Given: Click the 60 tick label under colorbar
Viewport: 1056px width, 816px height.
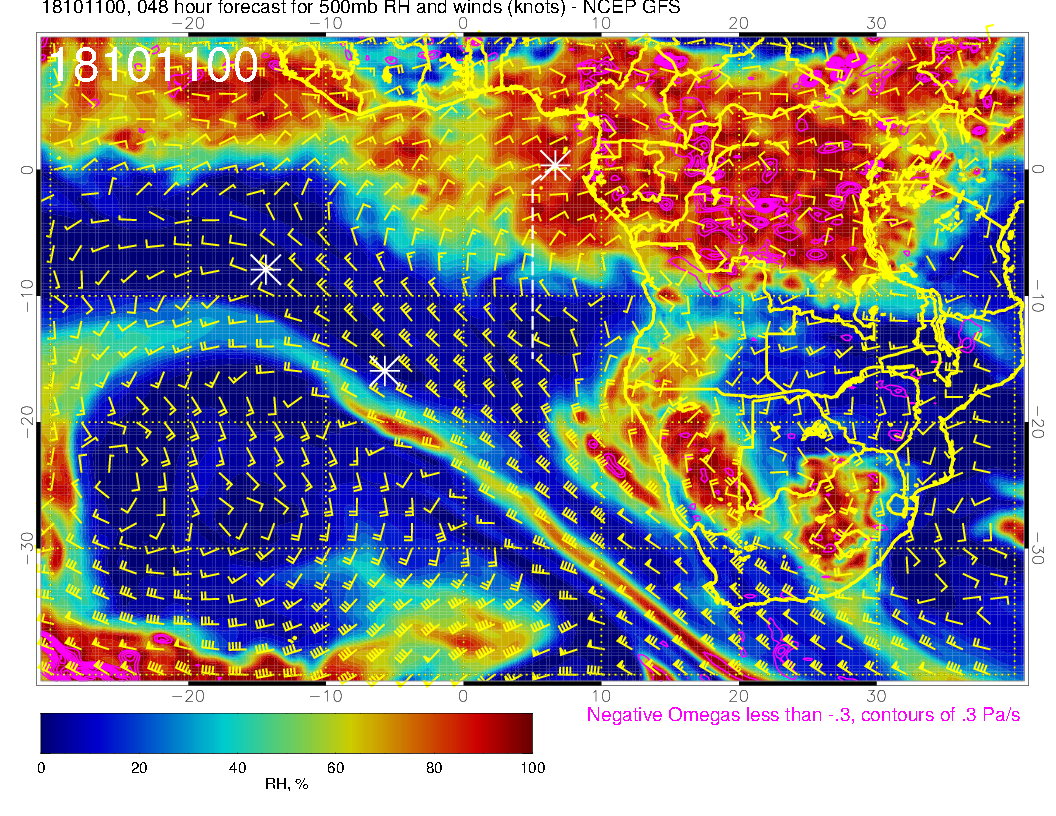Looking at the screenshot, I should 335,767.
